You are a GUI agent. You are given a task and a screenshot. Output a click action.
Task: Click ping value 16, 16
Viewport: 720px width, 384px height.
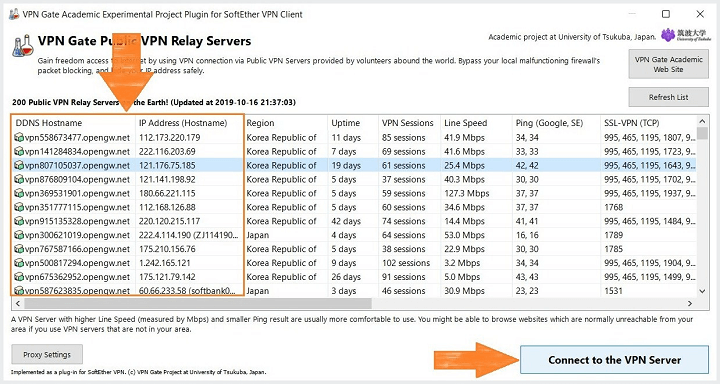coord(527,235)
